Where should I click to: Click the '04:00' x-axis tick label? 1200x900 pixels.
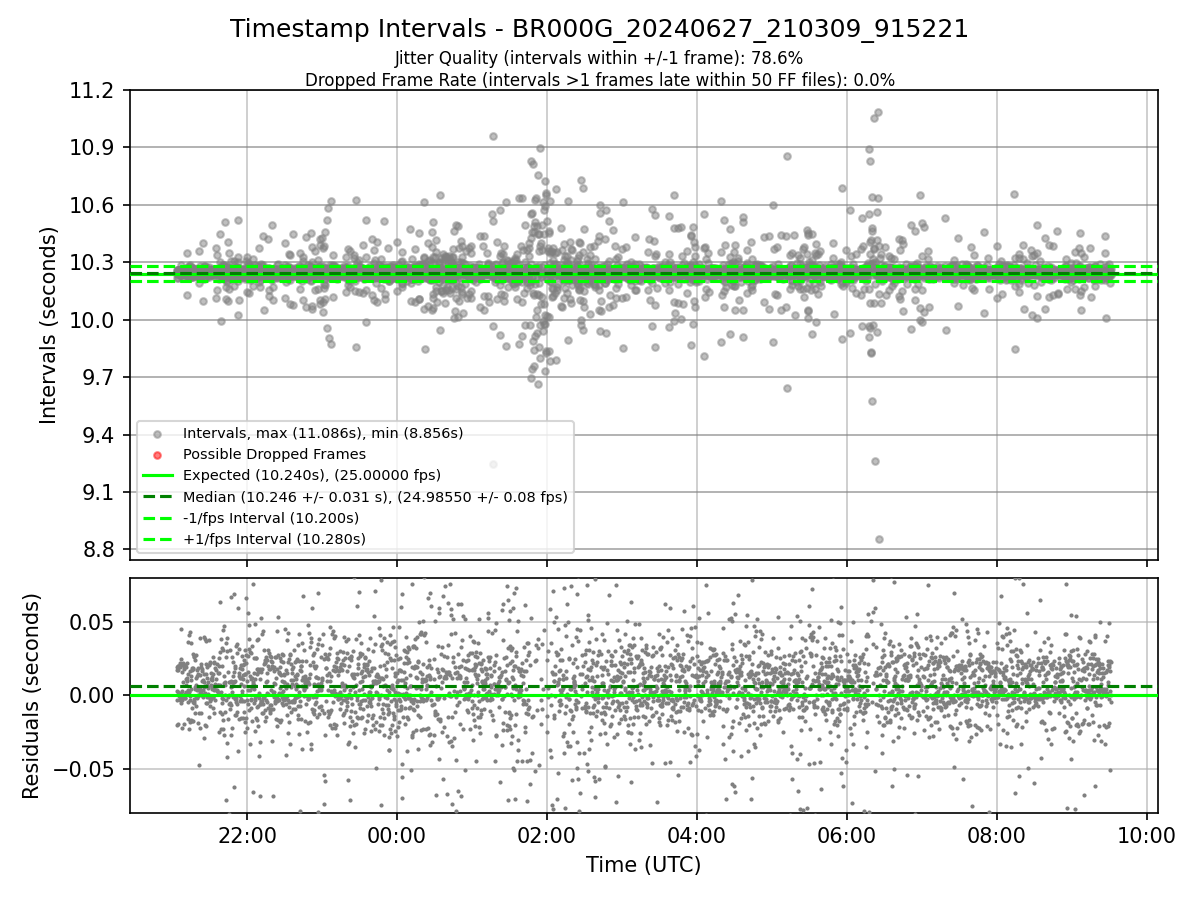[x=697, y=836]
